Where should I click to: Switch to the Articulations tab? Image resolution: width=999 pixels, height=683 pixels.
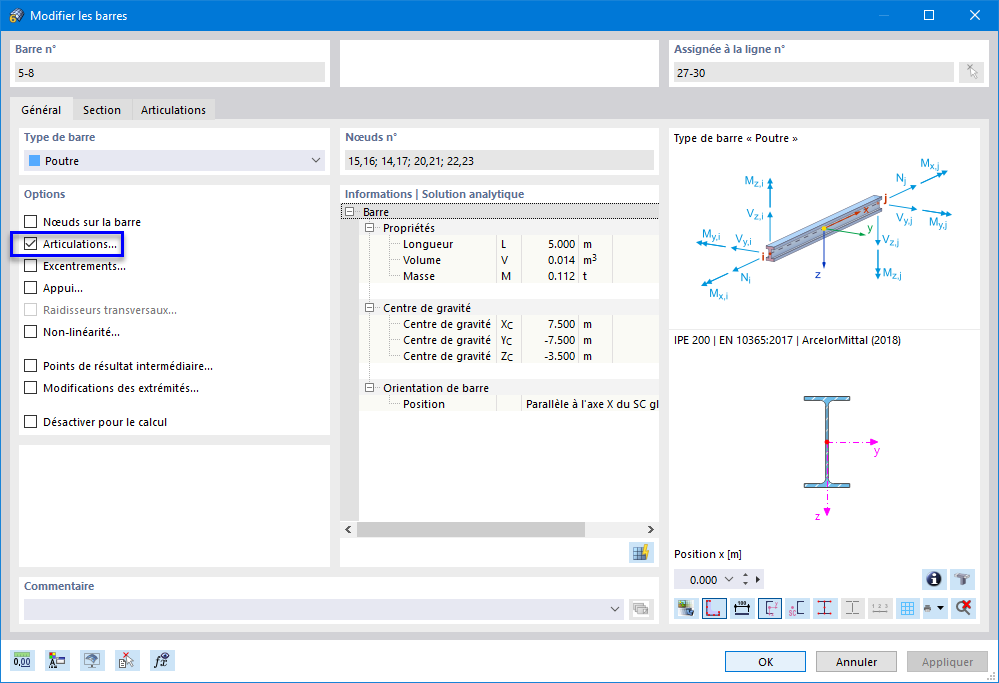pyautogui.click(x=173, y=110)
